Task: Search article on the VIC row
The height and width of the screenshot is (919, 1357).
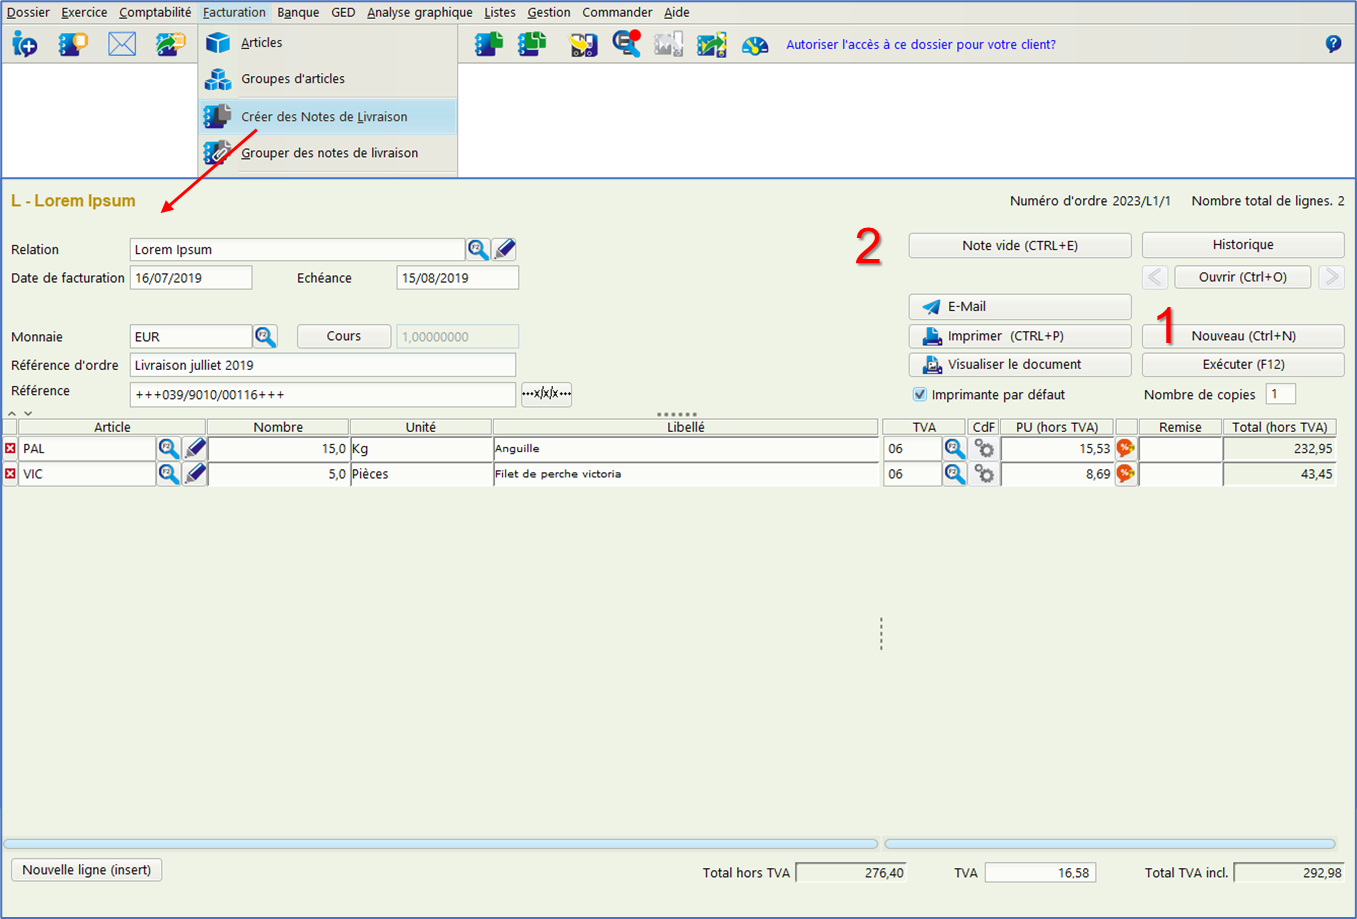Action: tap(169, 474)
